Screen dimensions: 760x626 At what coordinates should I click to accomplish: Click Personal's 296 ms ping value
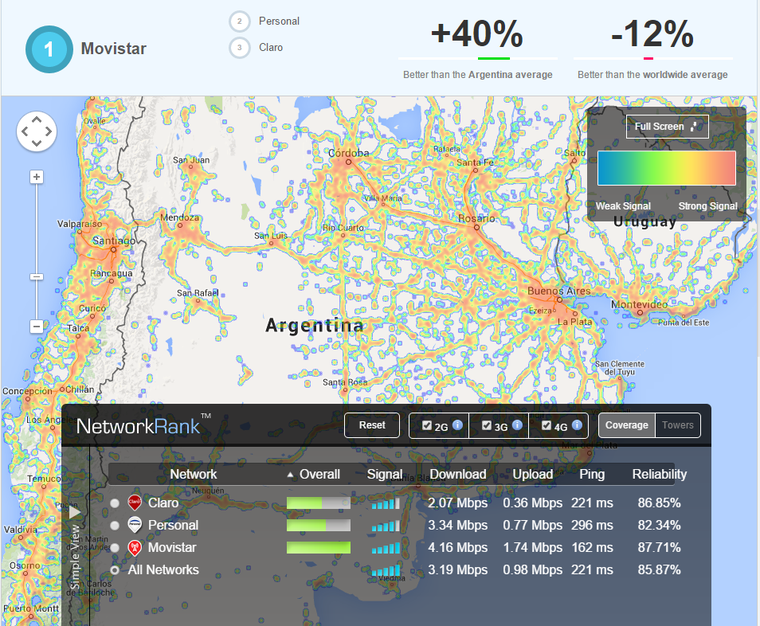pyautogui.click(x=592, y=525)
